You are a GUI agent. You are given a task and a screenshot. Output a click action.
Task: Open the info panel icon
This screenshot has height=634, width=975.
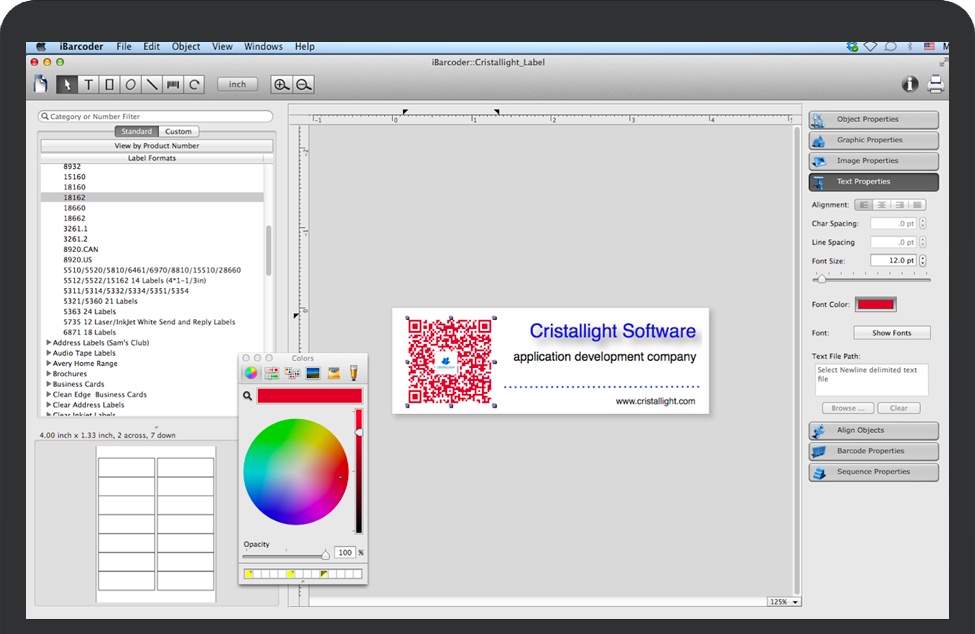coord(909,84)
